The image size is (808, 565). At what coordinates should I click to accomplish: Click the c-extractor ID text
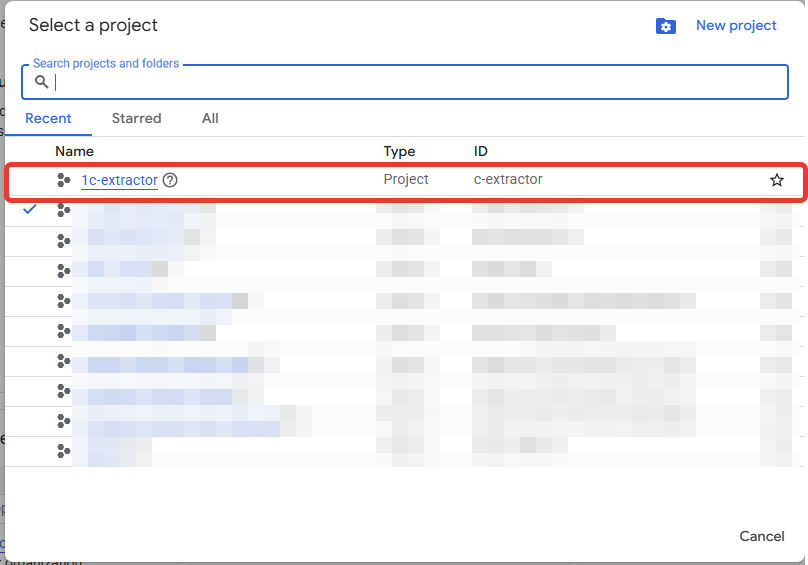pos(508,180)
